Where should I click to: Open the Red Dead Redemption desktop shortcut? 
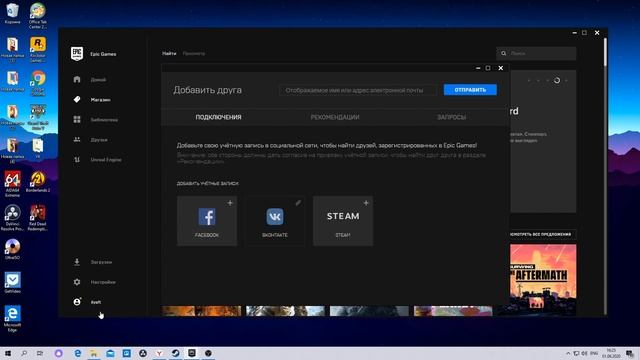coord(38,218)
